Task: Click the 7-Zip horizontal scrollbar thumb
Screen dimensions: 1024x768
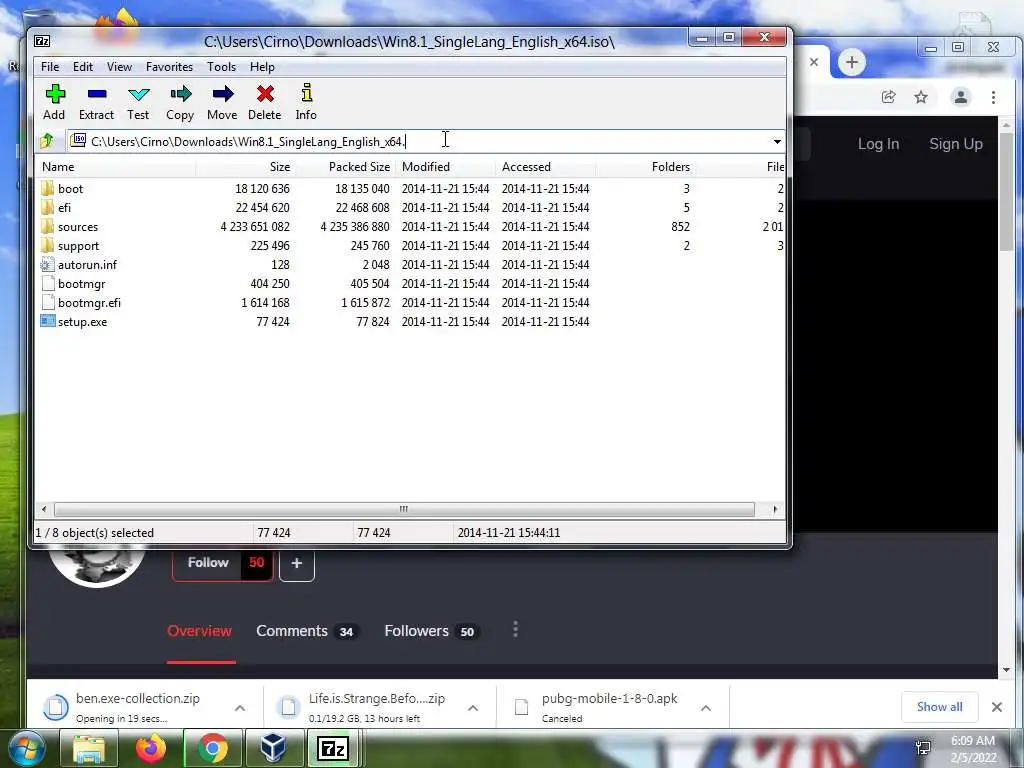Action: pos(404,509)
